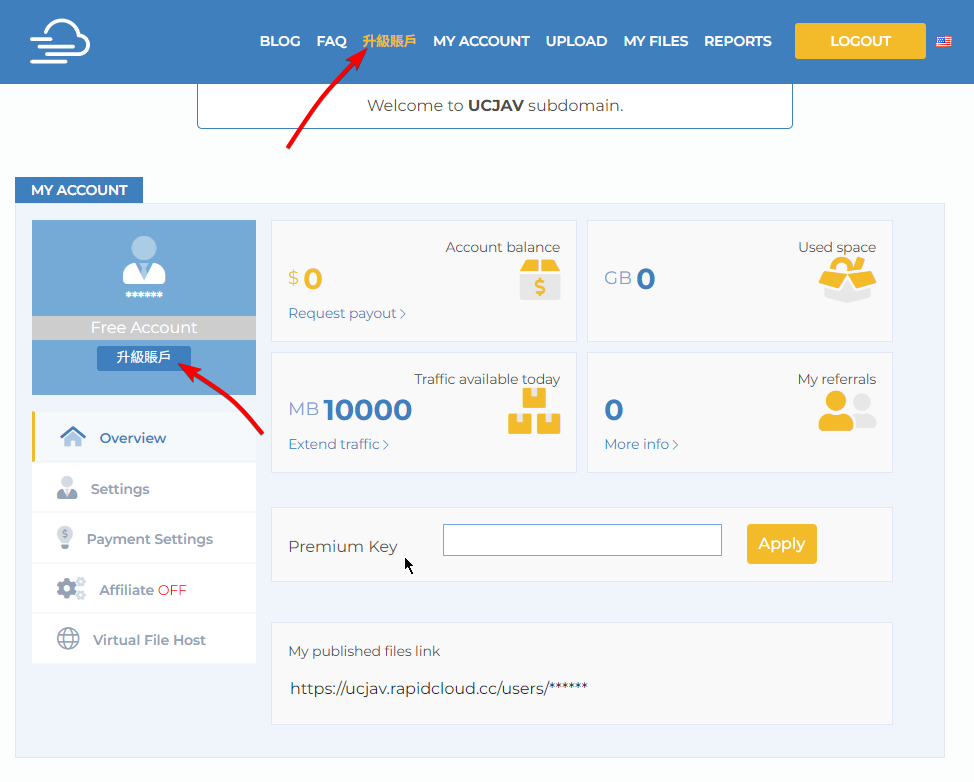Go to MY FILES in navigation

[x=655, y=42]
